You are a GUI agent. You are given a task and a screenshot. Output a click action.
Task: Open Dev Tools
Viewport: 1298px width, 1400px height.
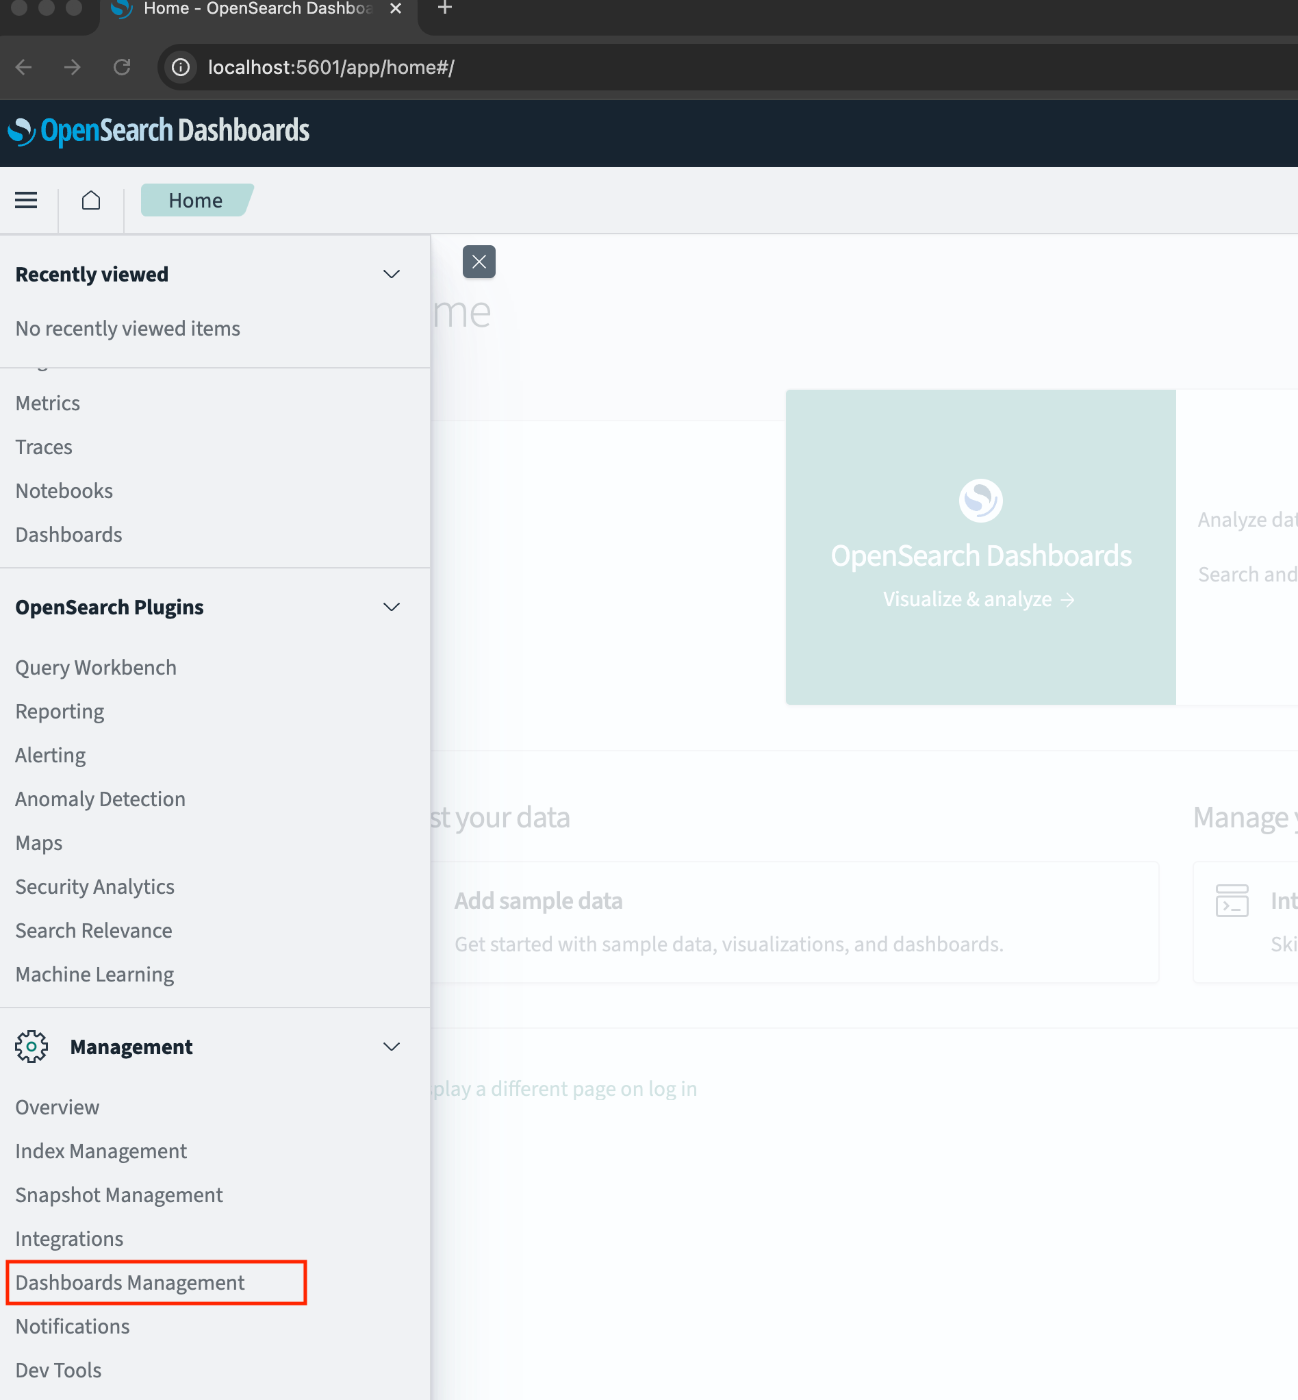(x=58, y=1371)
